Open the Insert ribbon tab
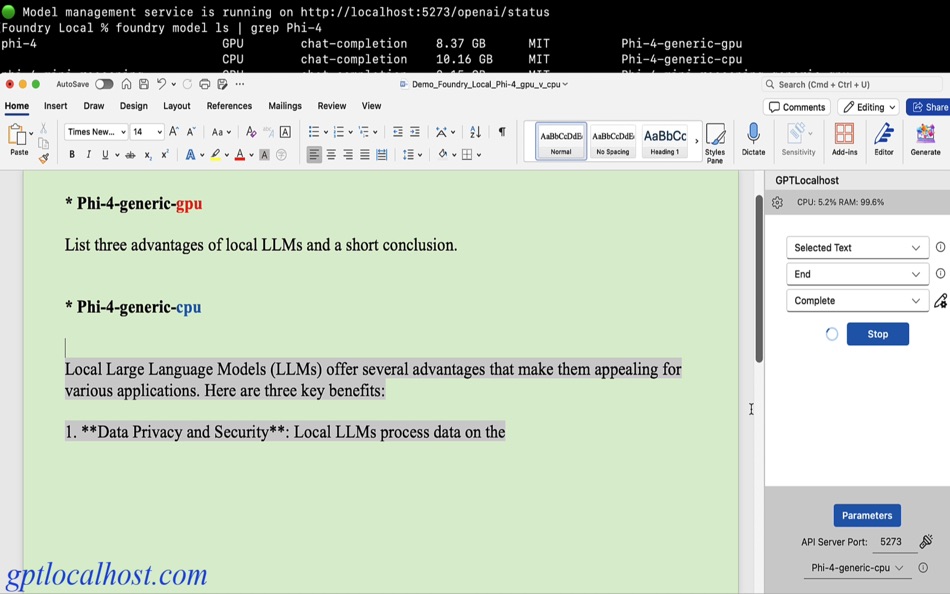Viewport: 950px width, 594px height. 56,106
